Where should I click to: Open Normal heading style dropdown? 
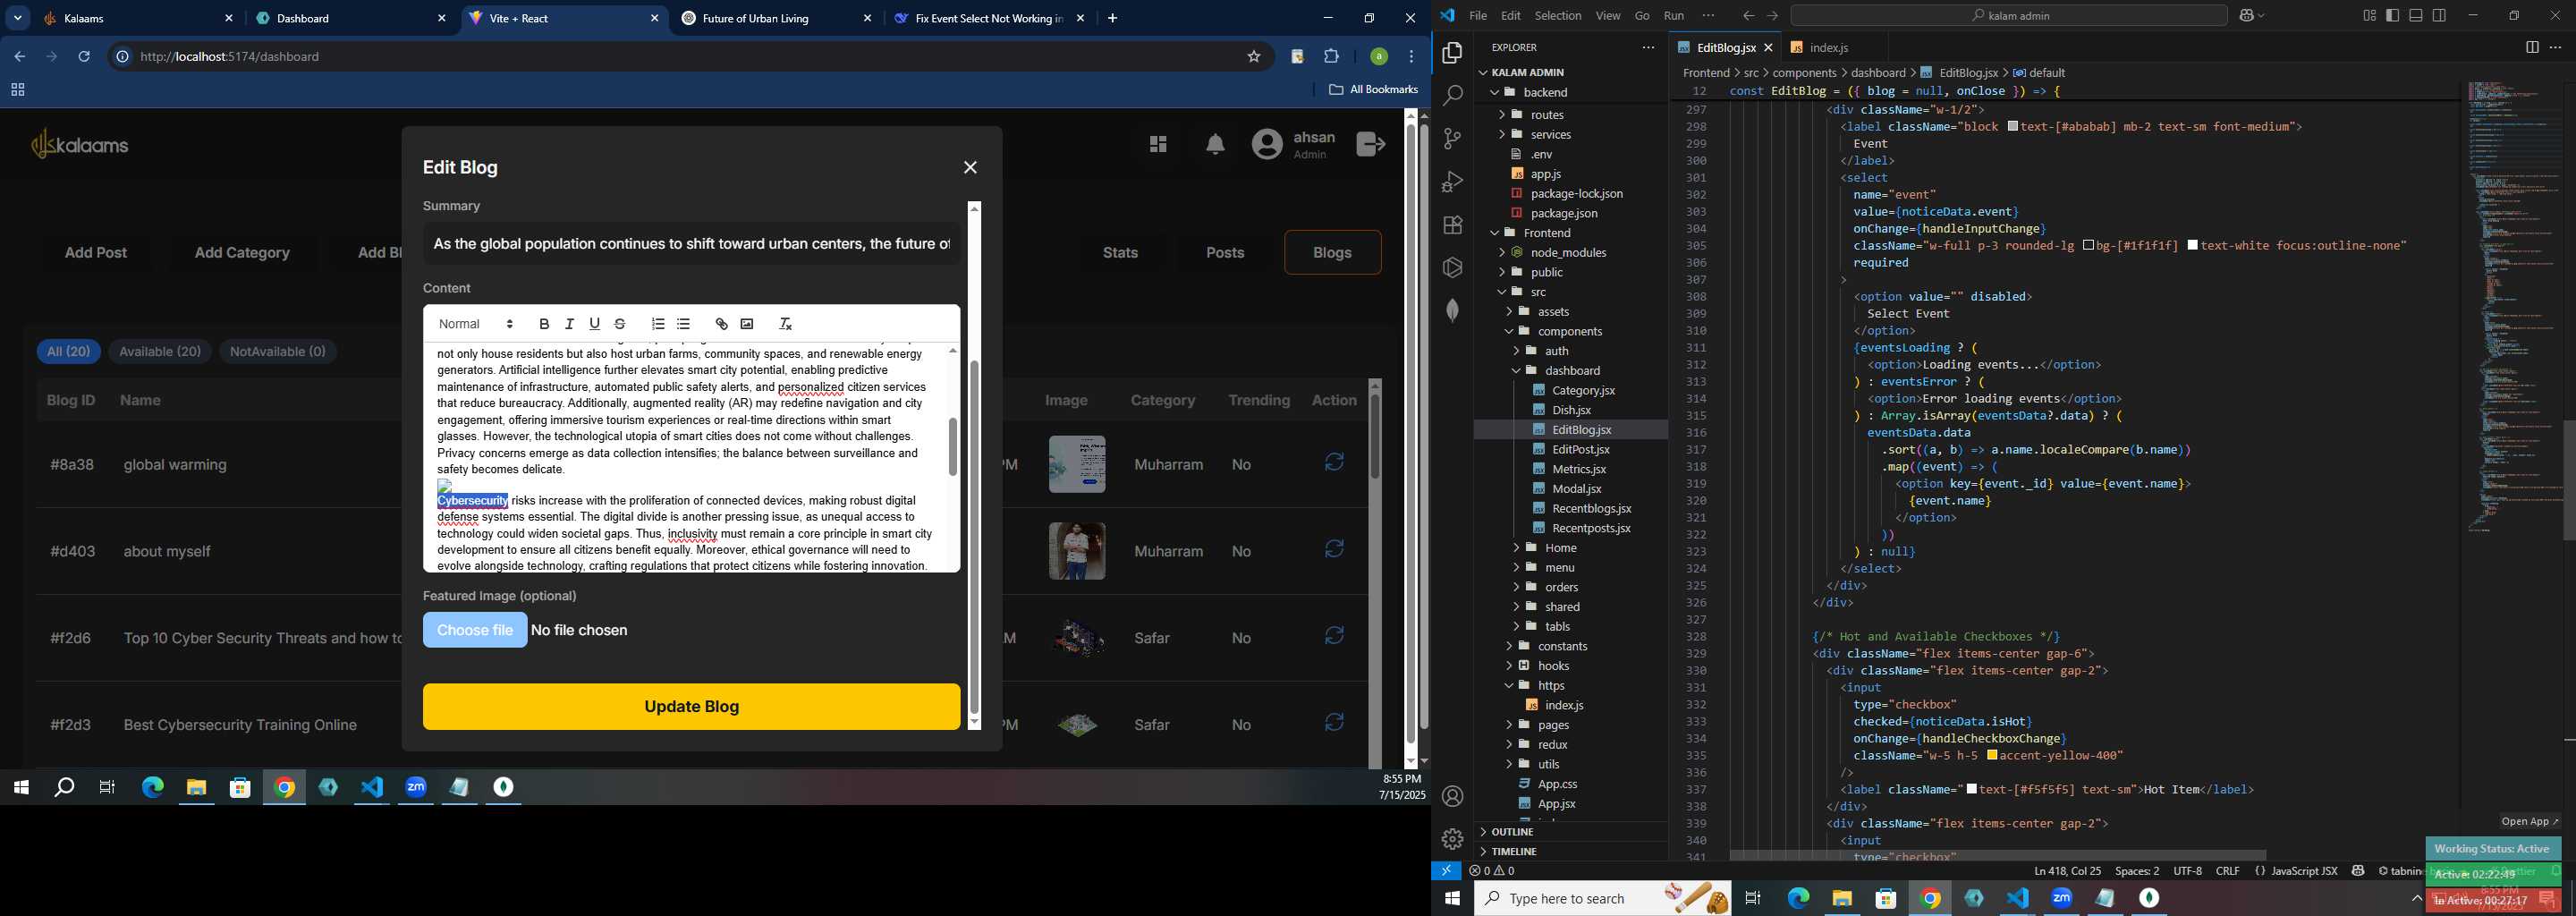point(476,324)
